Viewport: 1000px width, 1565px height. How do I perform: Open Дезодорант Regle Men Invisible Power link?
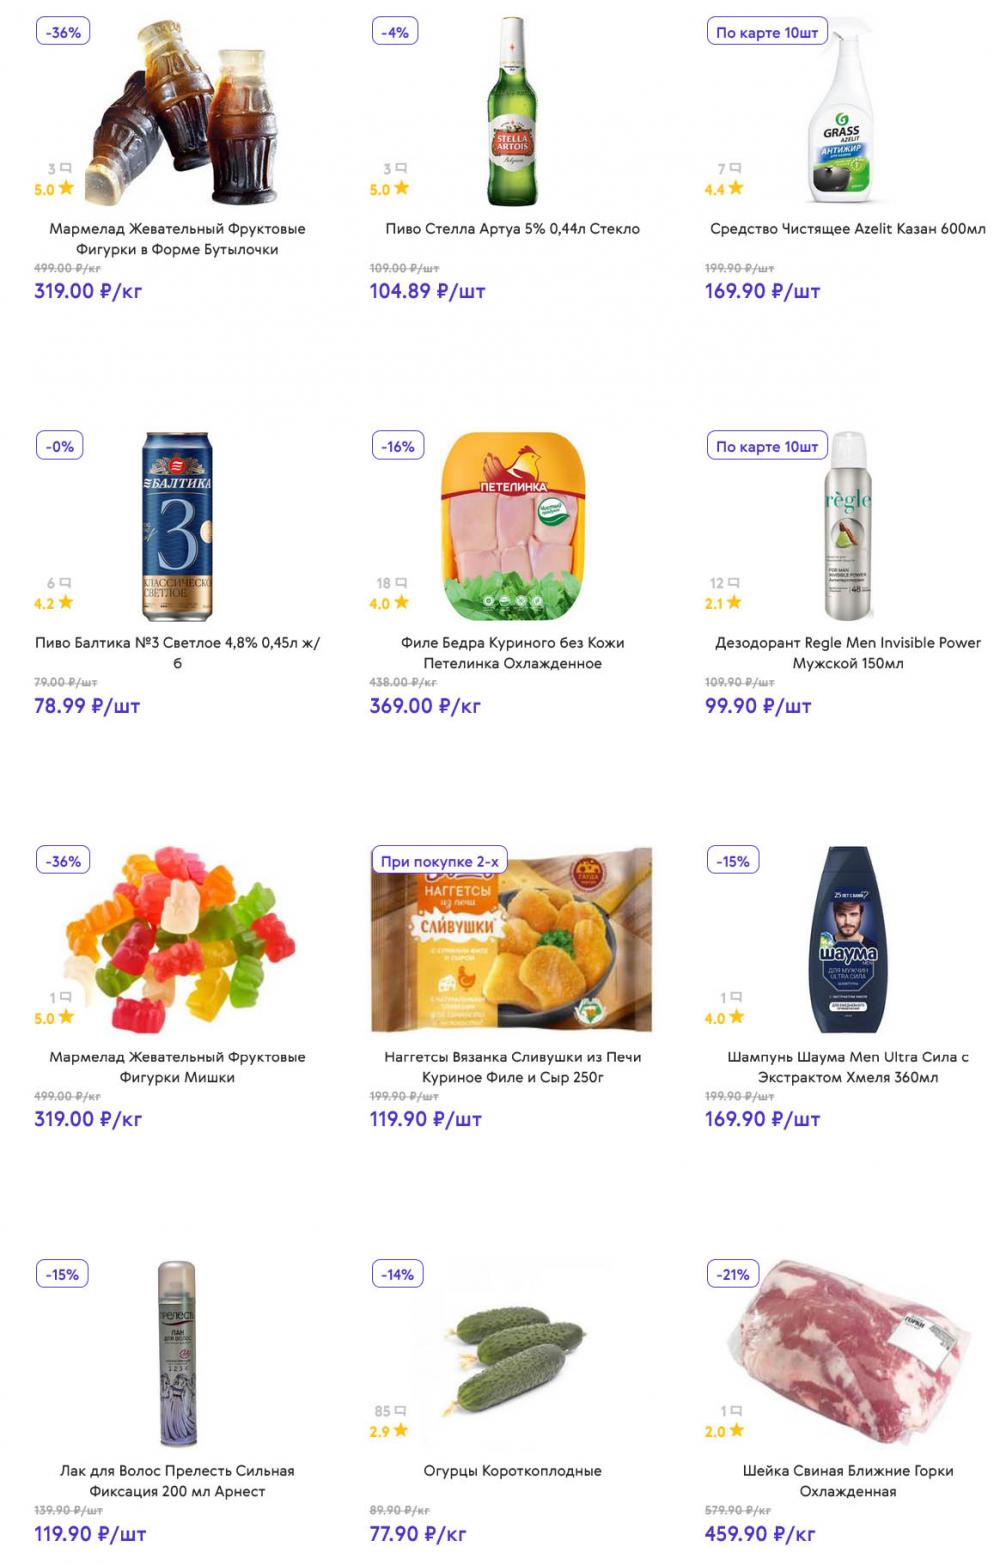848,653
